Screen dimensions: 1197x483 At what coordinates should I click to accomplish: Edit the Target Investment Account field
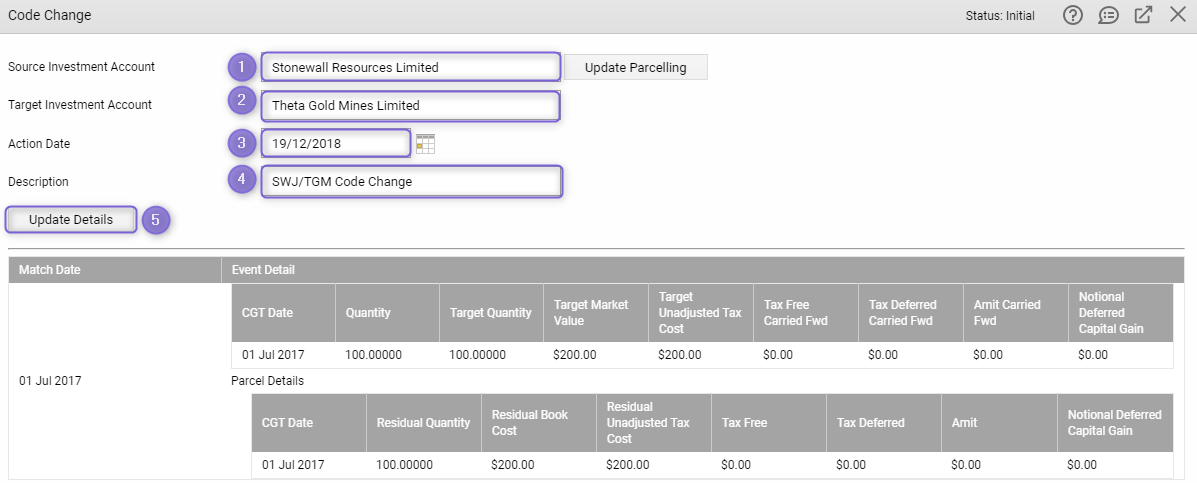coord(411,105)
